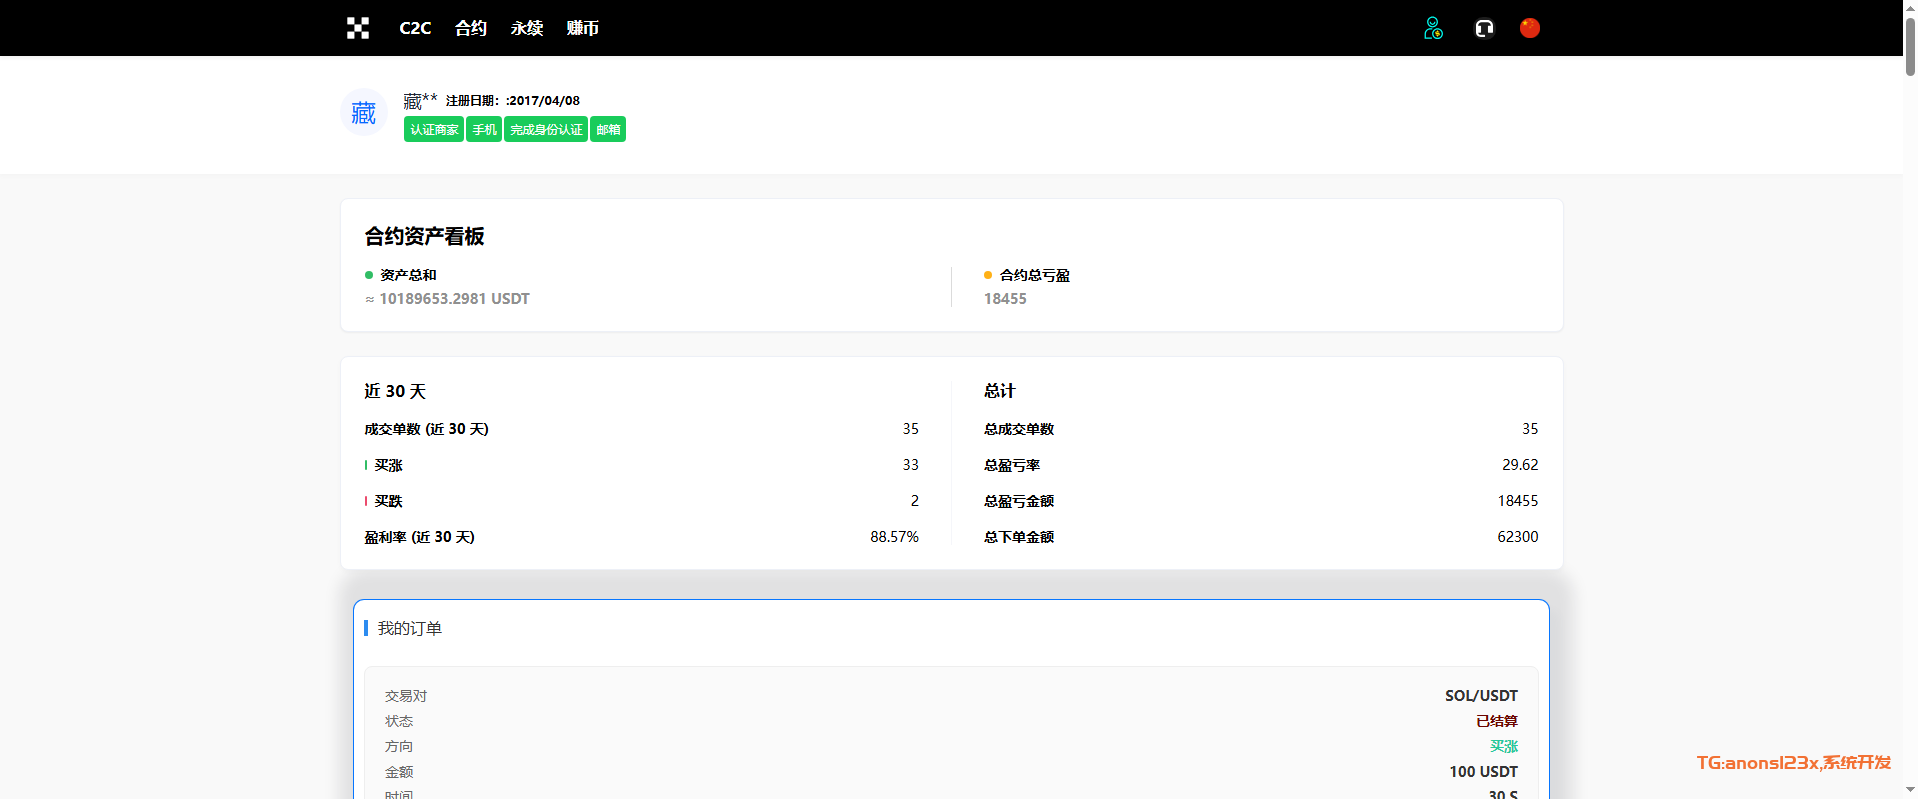
Task: Open the user account icon
Action: (1433, 28)
